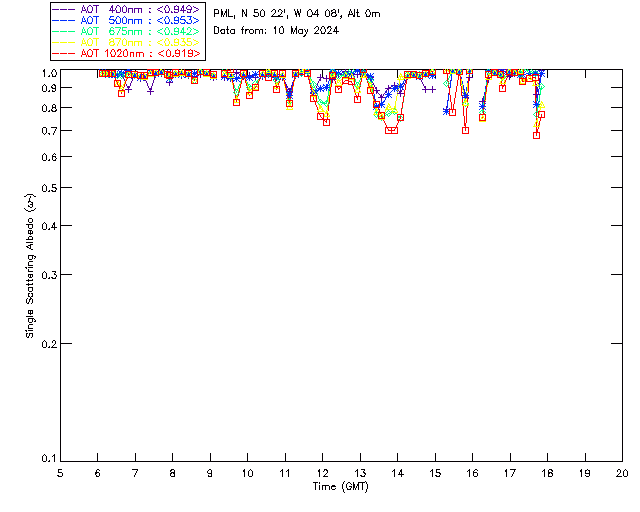Click the 'Data from: 10 May 2024' label
This screenshot has height=512, width=640.
[276, 31]
